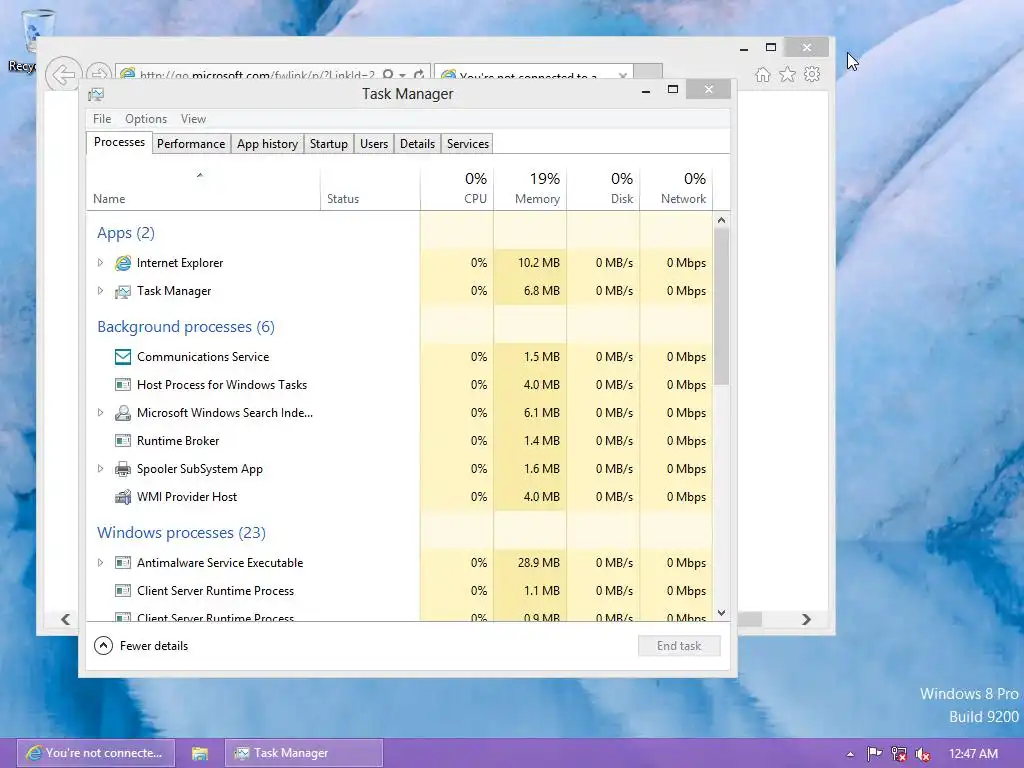The width and height of the screenshot is (1024, 768).
Task: Sort by the Status column header
Action: (370, 188)
